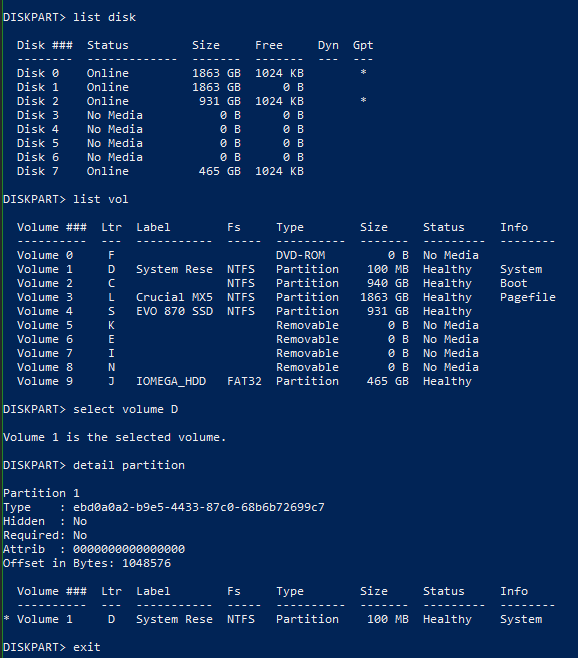Click the Volume 0 DVD-ROM row
578x658 pixels.
click(x=248, y=255)
